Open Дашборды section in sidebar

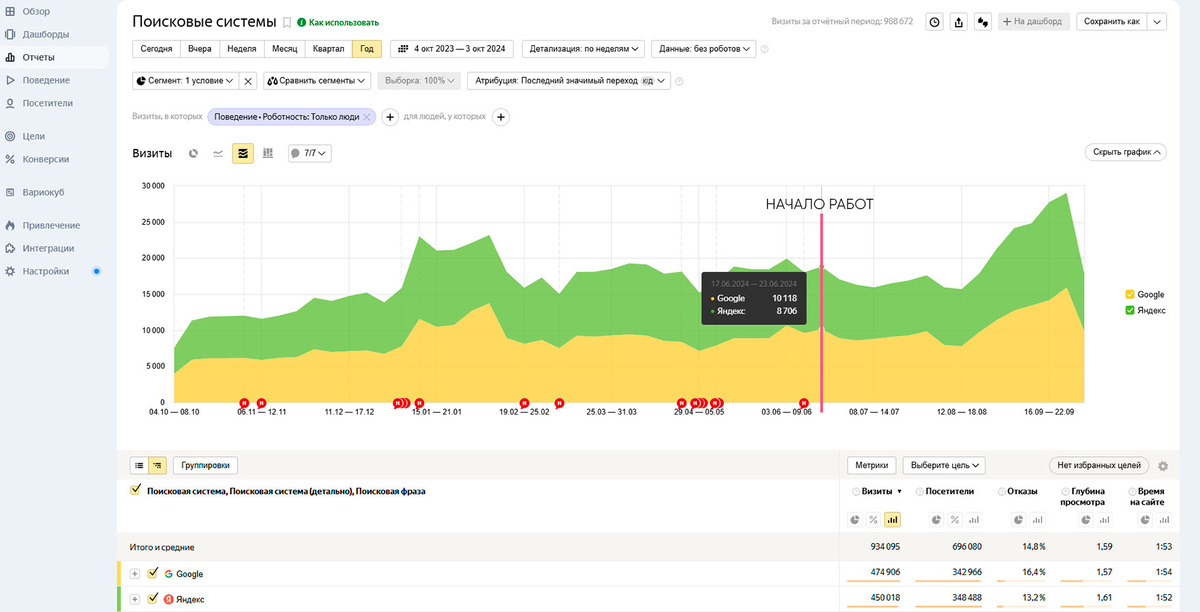(x=45, y=34)
